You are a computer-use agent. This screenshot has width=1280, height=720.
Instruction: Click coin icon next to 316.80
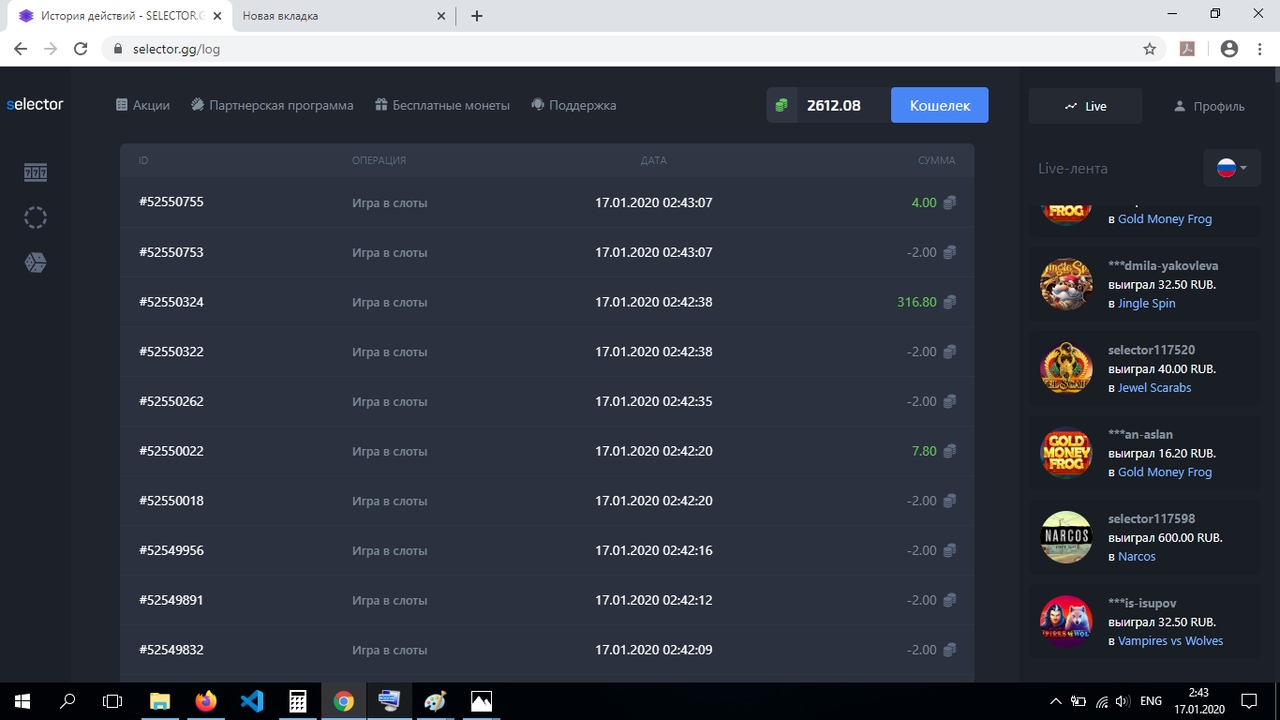pyautogui.click(x=950, y=302)
